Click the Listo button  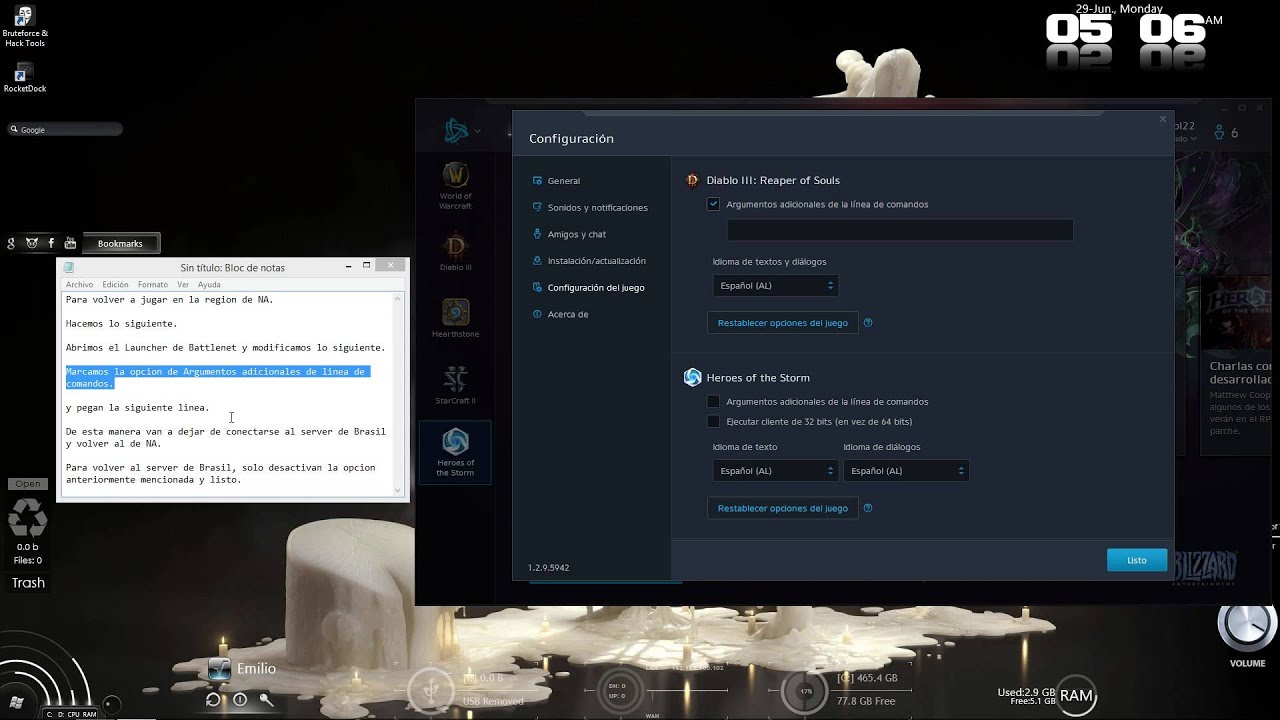1137,560
